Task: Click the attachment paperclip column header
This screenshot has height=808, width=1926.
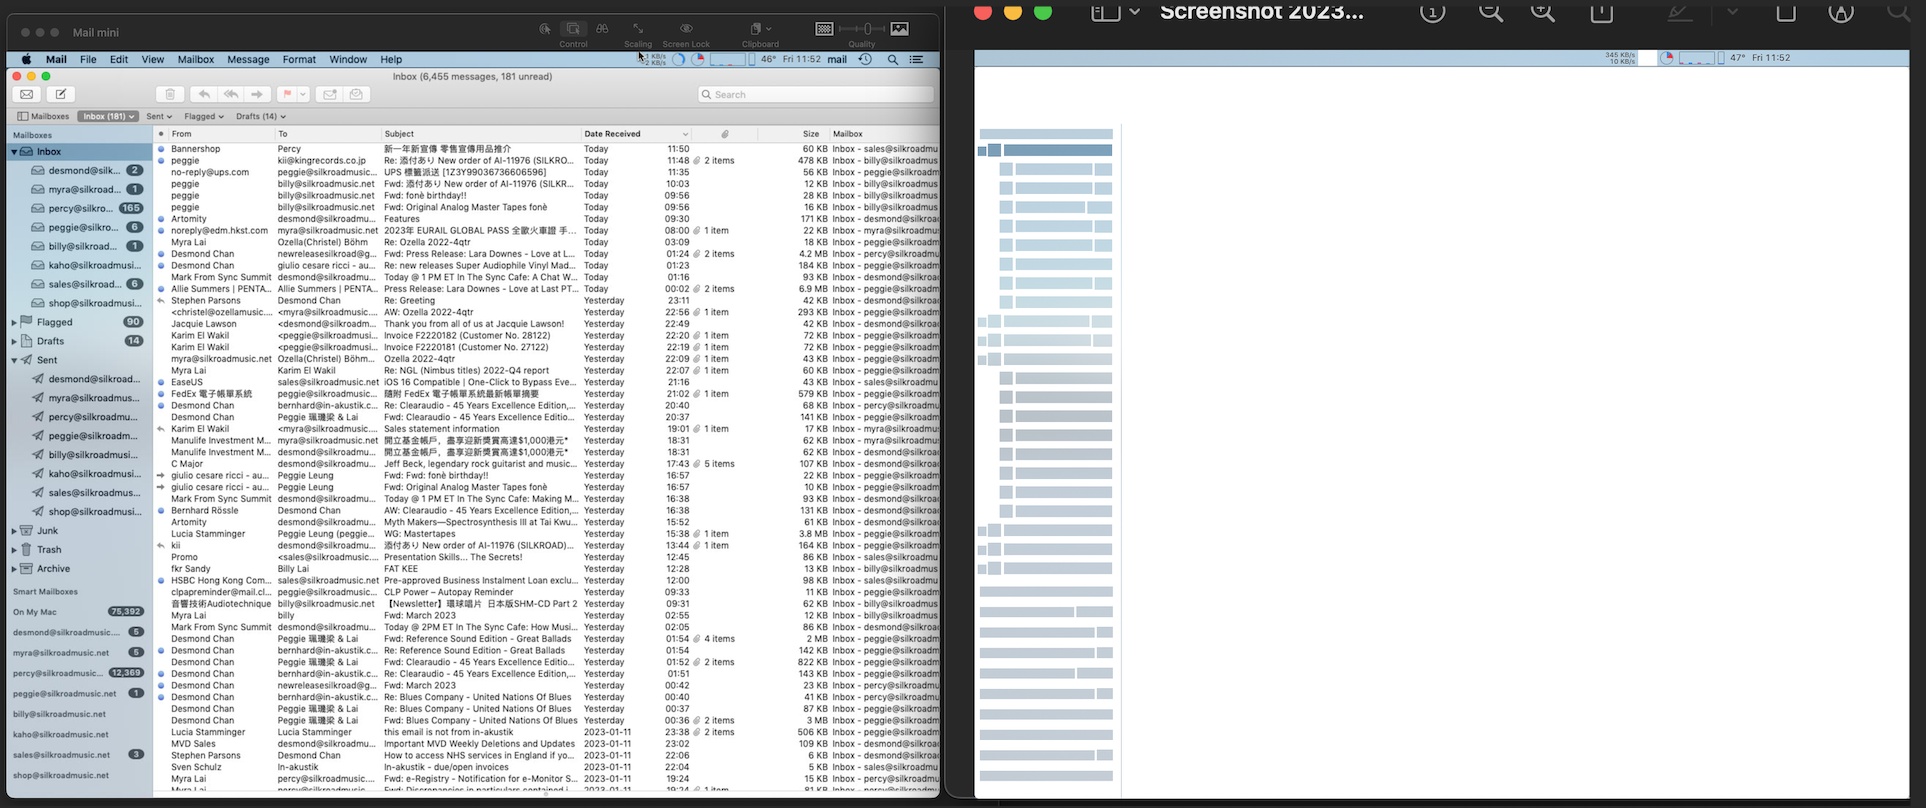Action: [x=724, y=134]
